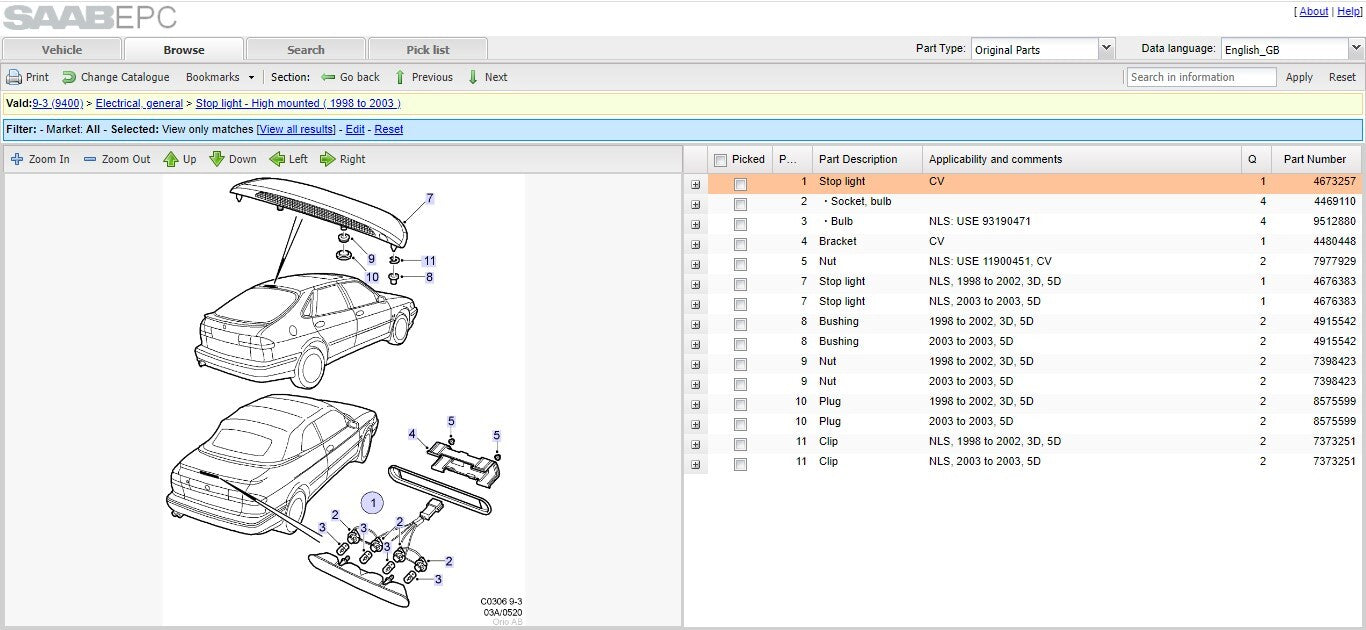Open the Bookmarks dropdown menu
The width and height of the screenshot is (1366, 630).
[x=220, y=77]
